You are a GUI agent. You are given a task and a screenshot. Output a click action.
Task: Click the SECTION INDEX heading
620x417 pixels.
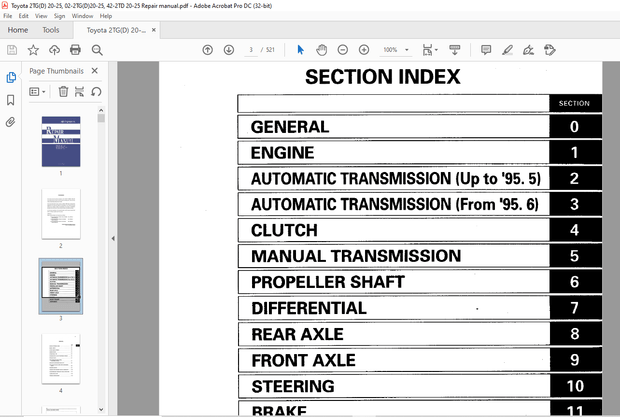tap(383, 77)
